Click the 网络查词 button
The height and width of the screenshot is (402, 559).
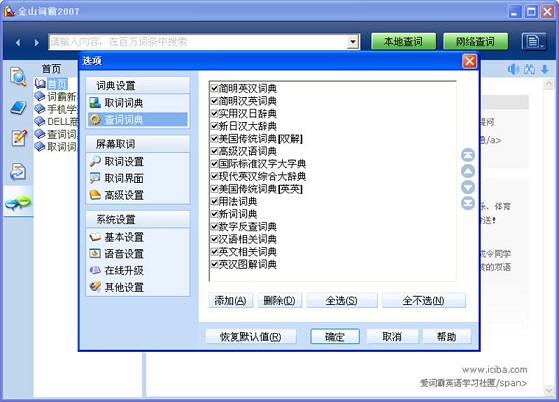pos(475,42)
